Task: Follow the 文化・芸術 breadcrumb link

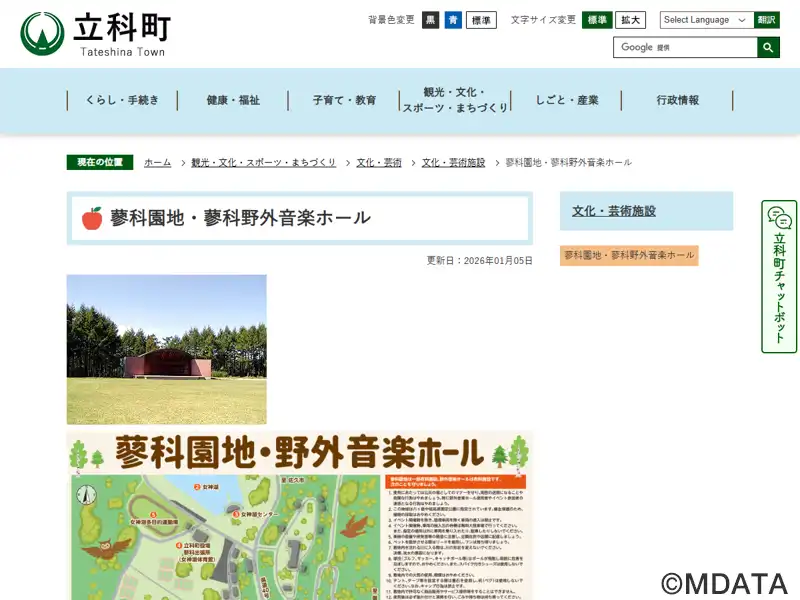Action: coord(379,162)
